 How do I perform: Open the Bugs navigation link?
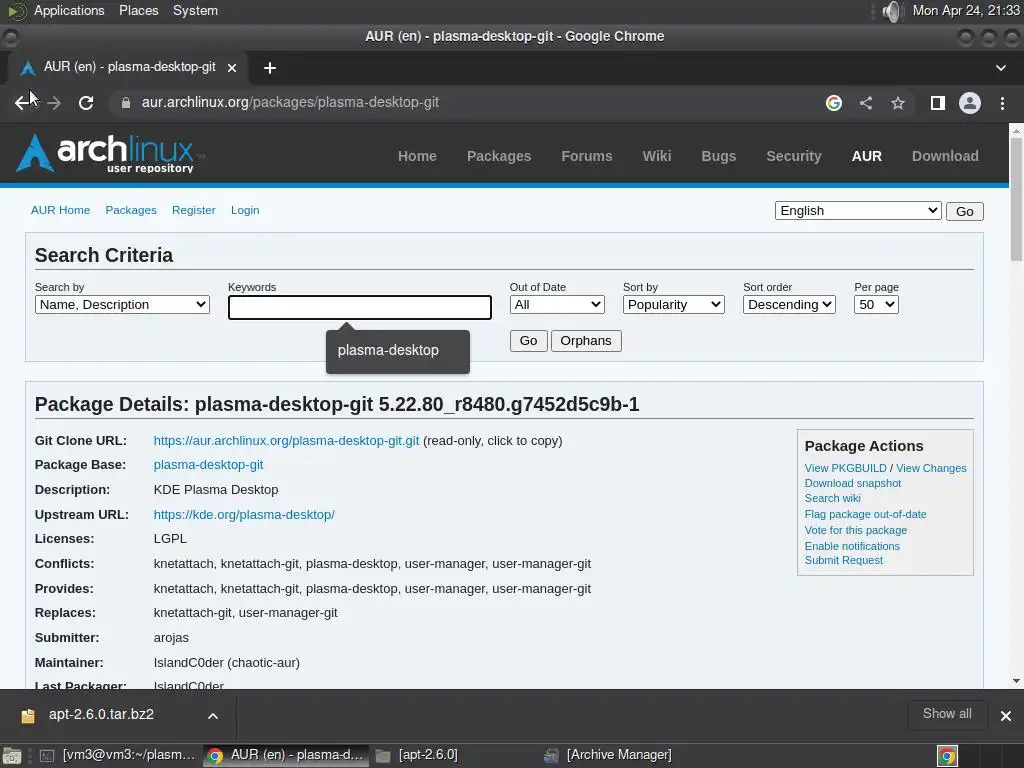tap(718, 156)
